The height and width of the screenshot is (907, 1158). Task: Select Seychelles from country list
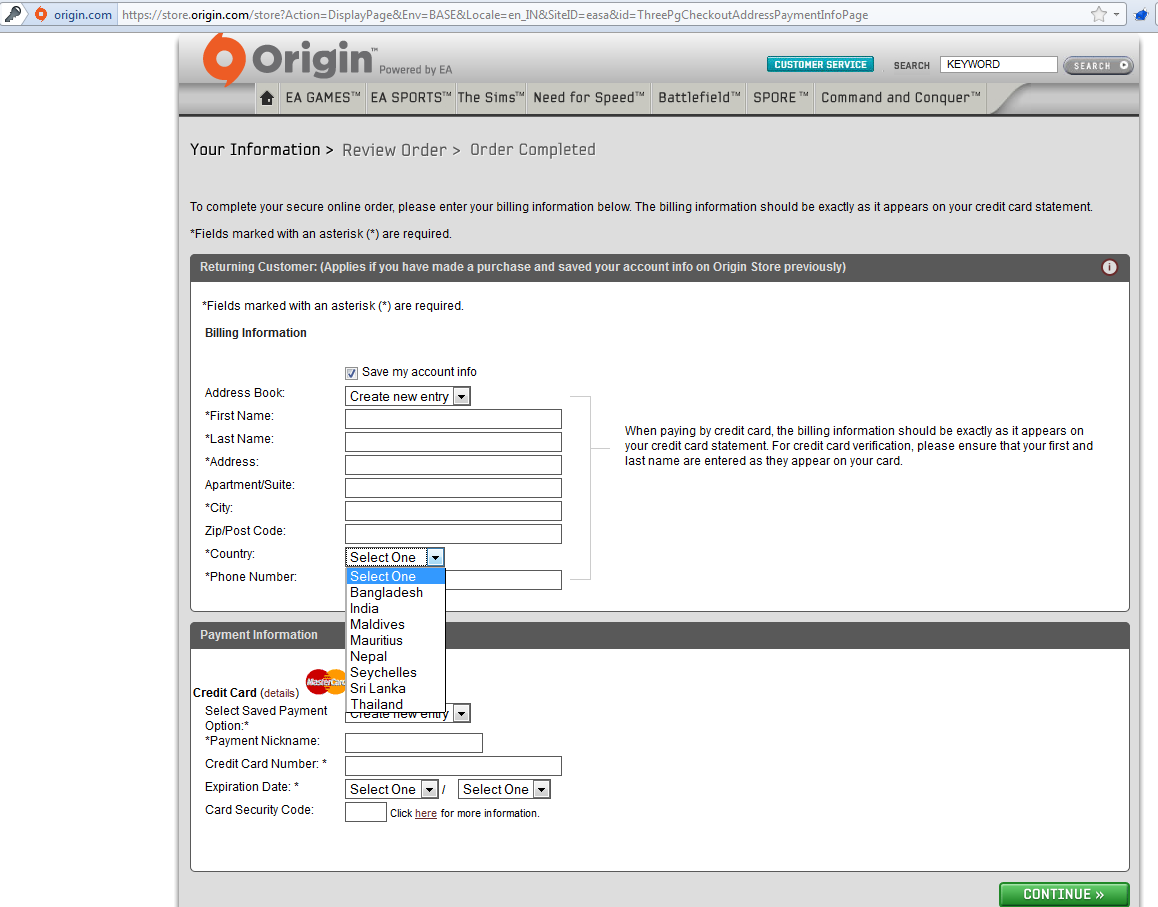point(395,672)
